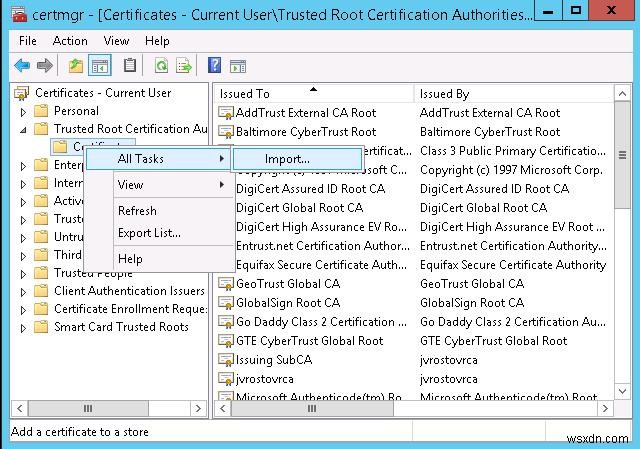Screen dimensions: 640x449
Task: Click tree pane horizontal scroll left arrow
Action: point(20,408)
